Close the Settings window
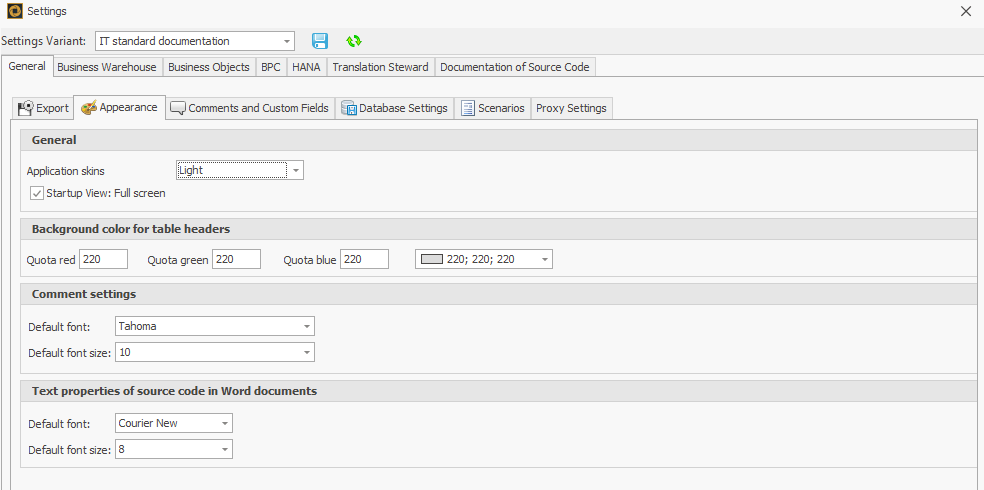 pyautogui.click(x=965, y=11)
